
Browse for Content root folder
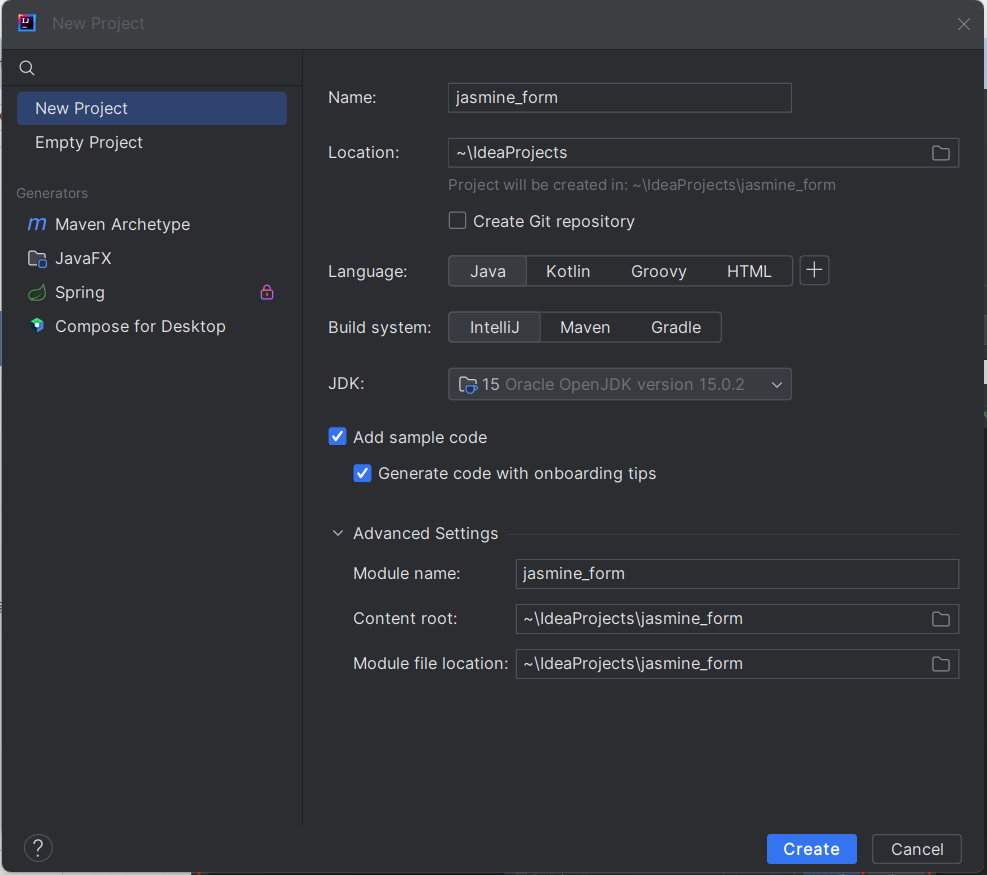coord(940,619)
